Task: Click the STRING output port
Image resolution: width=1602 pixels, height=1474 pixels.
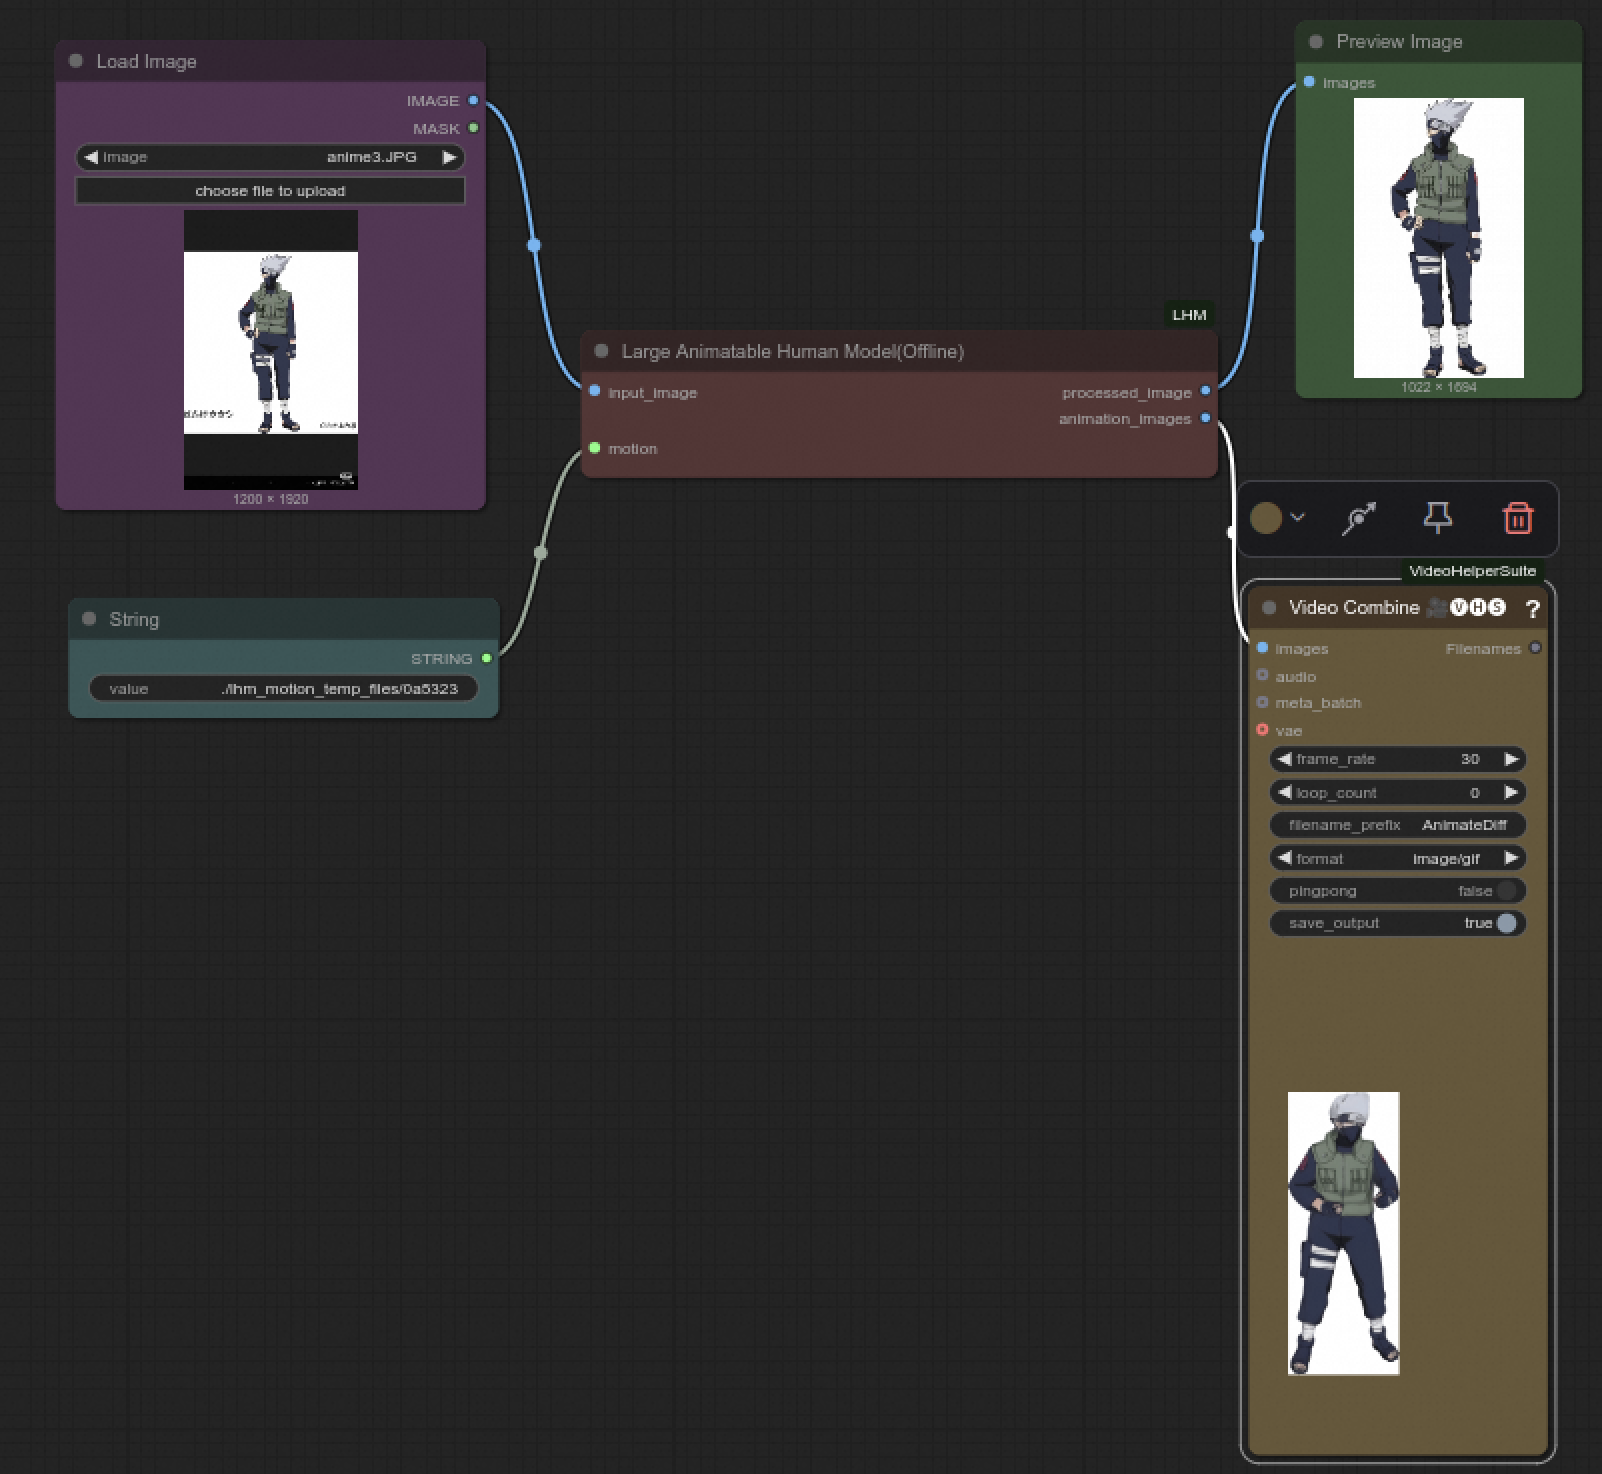Action: [486, 658]
